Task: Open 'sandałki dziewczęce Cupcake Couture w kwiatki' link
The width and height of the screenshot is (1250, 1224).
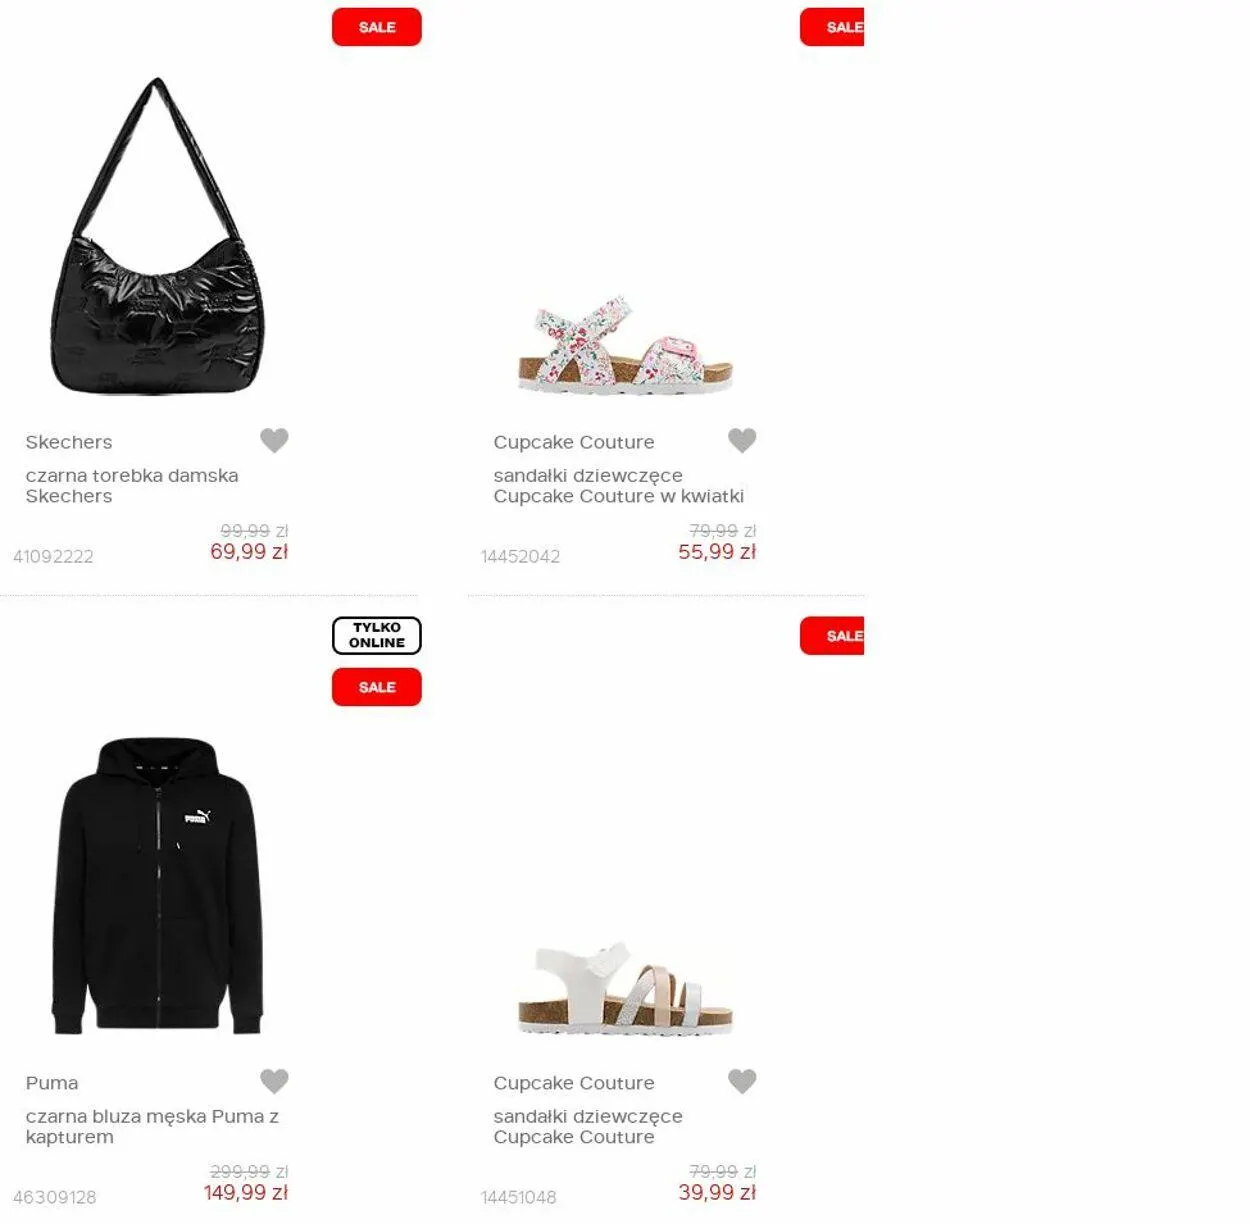Action: tap(618, 486)
